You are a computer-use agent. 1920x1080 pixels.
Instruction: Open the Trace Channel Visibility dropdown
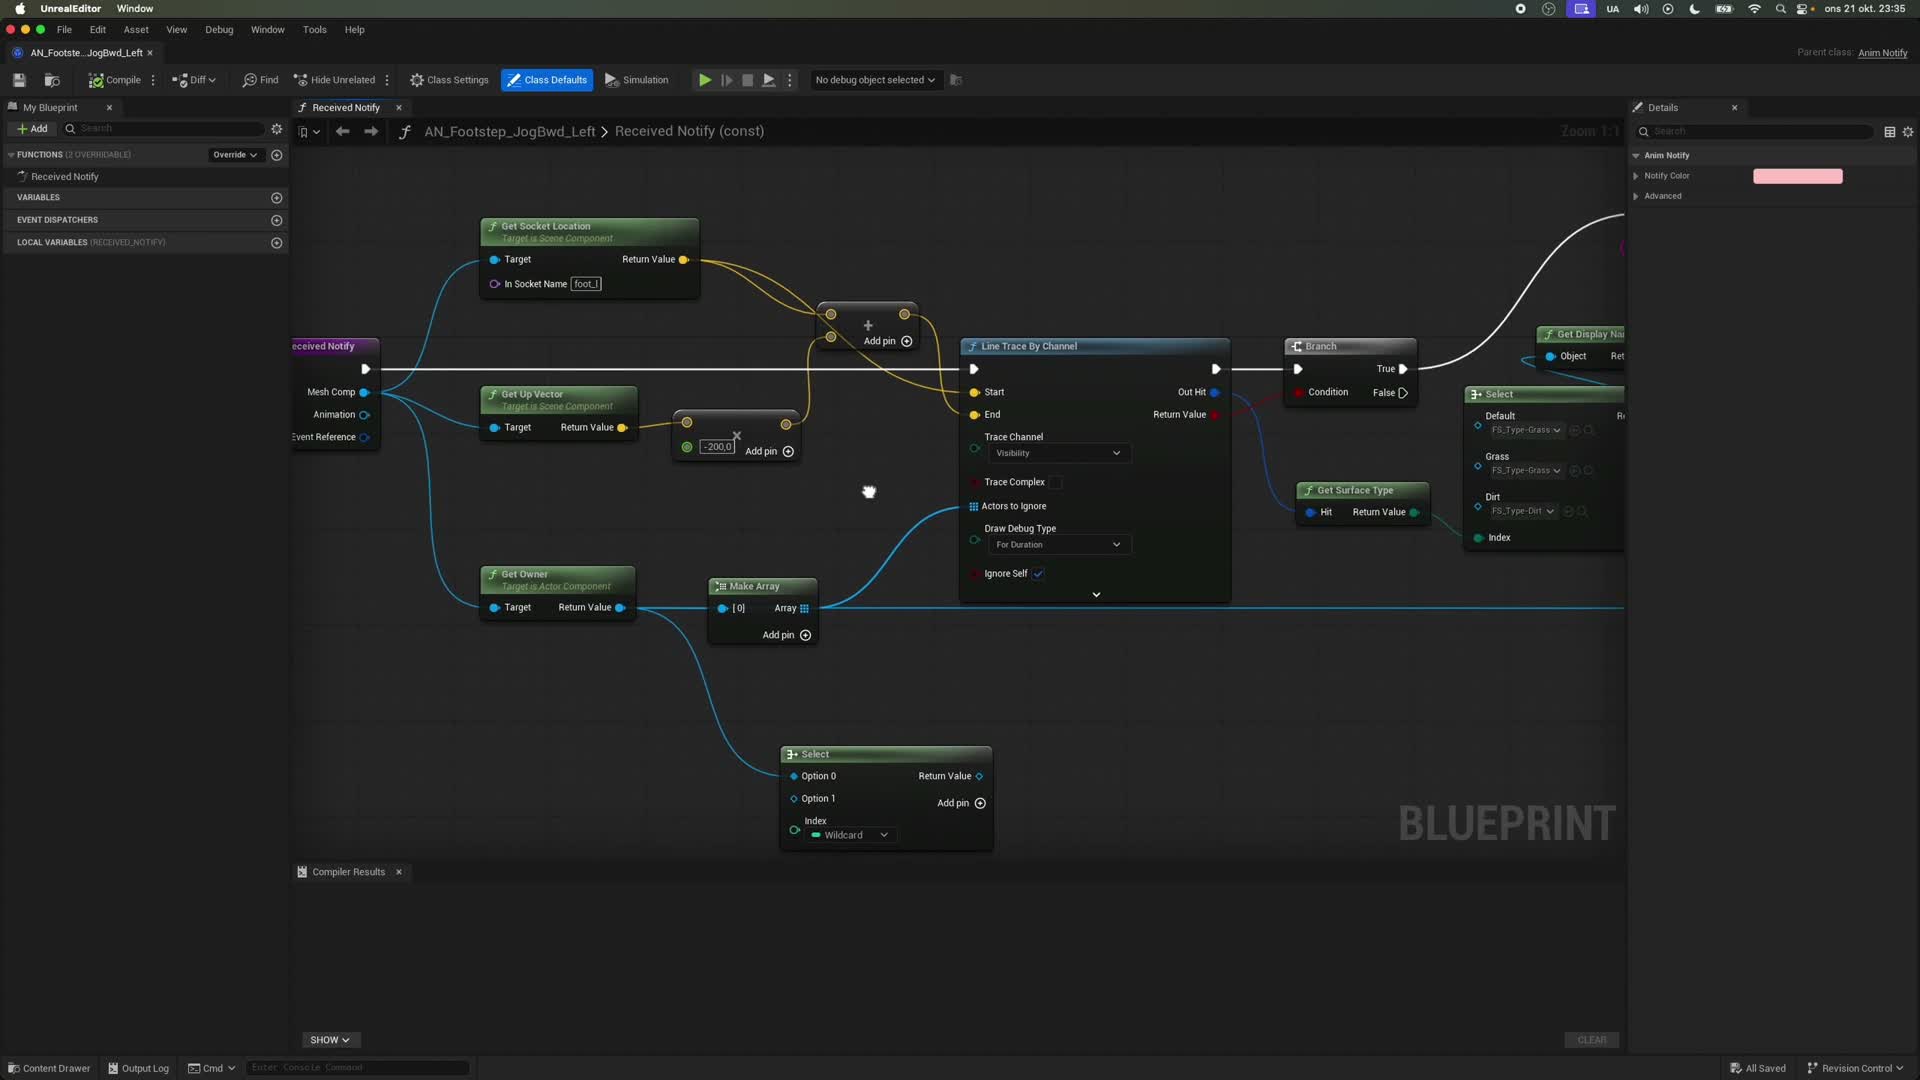click(1058, 453)
